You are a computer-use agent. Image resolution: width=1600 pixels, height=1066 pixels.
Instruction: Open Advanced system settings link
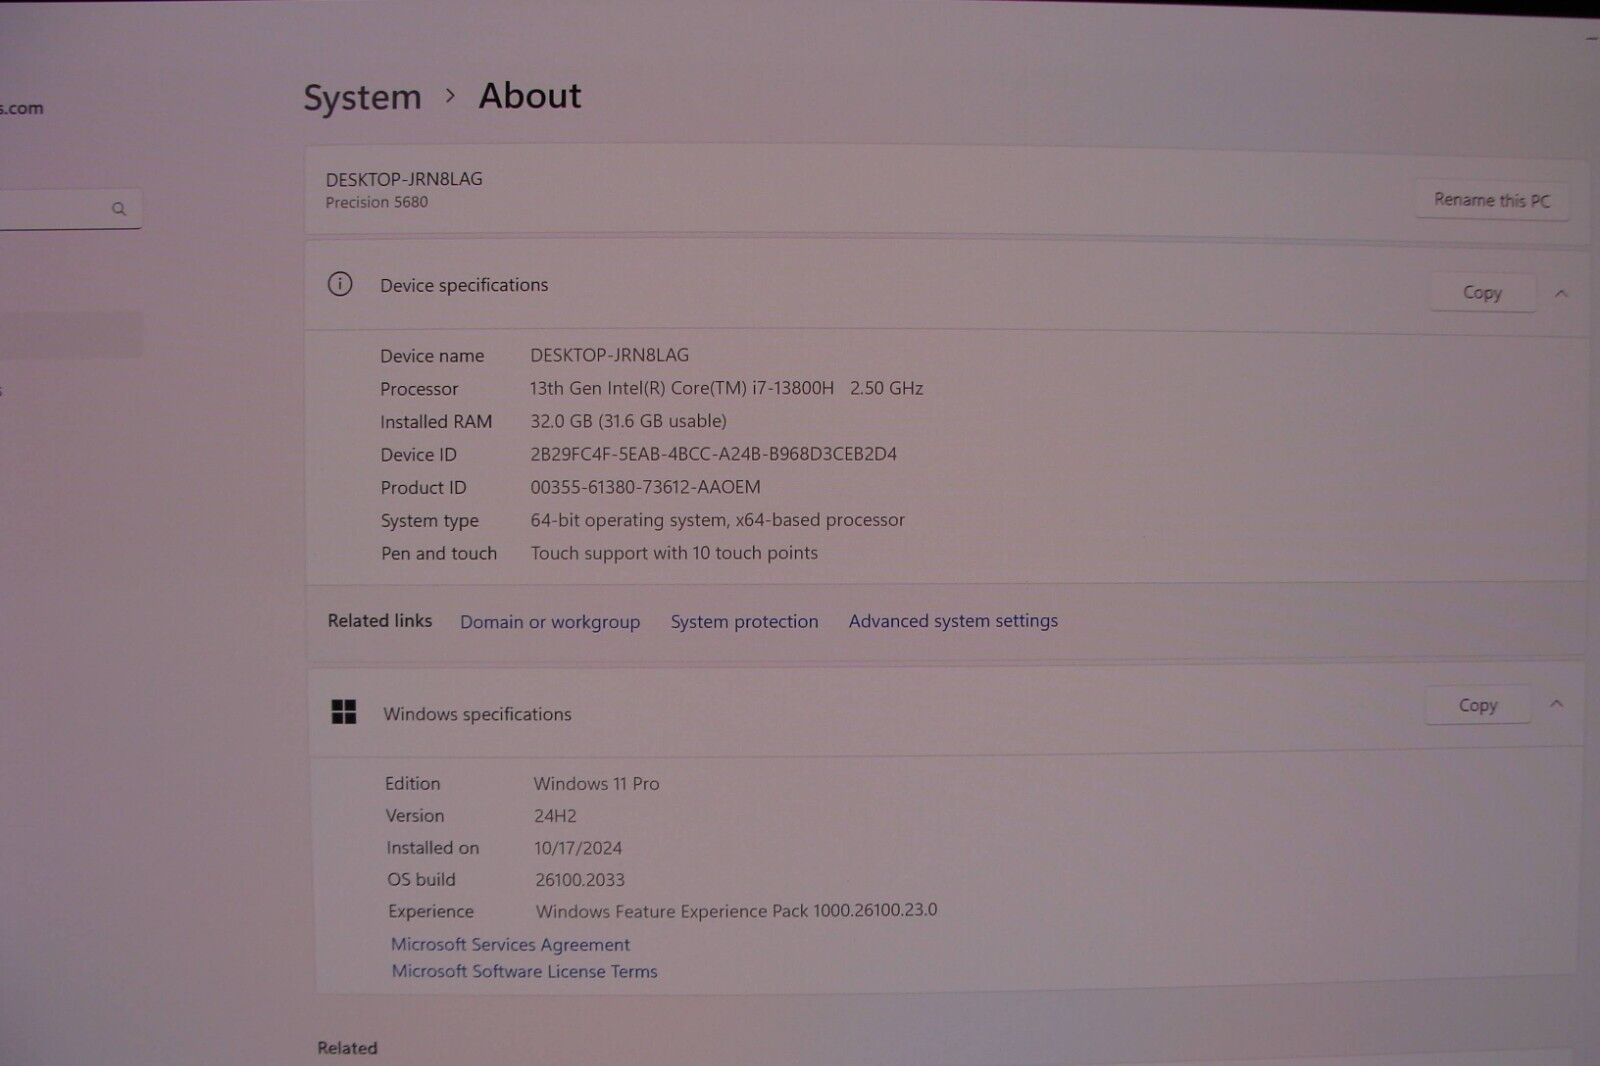tap(953, 621)
